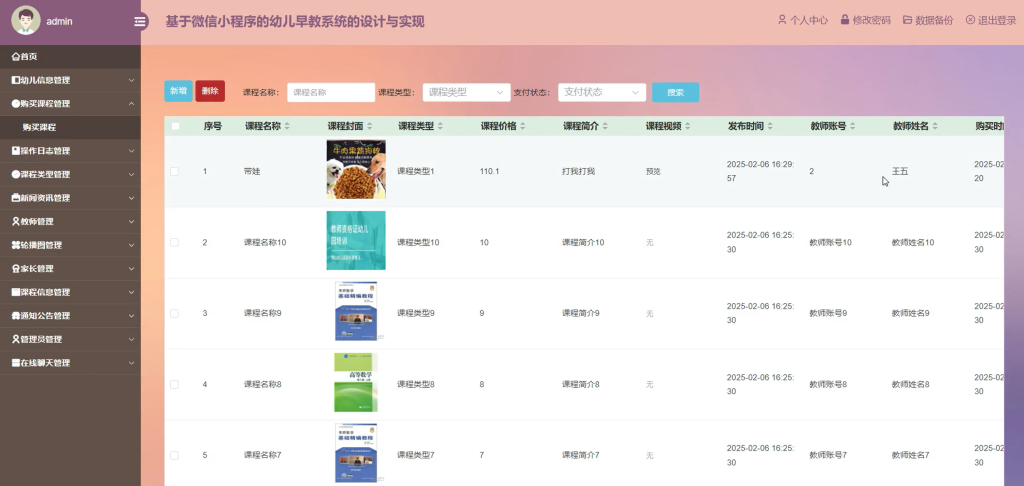Click the icon beside 课程信息管理
The height and width of the screenshot is (486, 1024).
pos(16,292)
